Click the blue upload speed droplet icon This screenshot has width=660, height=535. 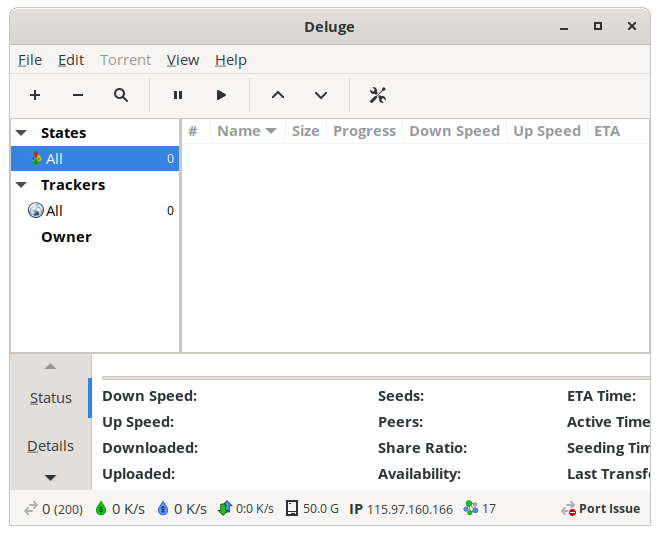click(x=163, y=508)
